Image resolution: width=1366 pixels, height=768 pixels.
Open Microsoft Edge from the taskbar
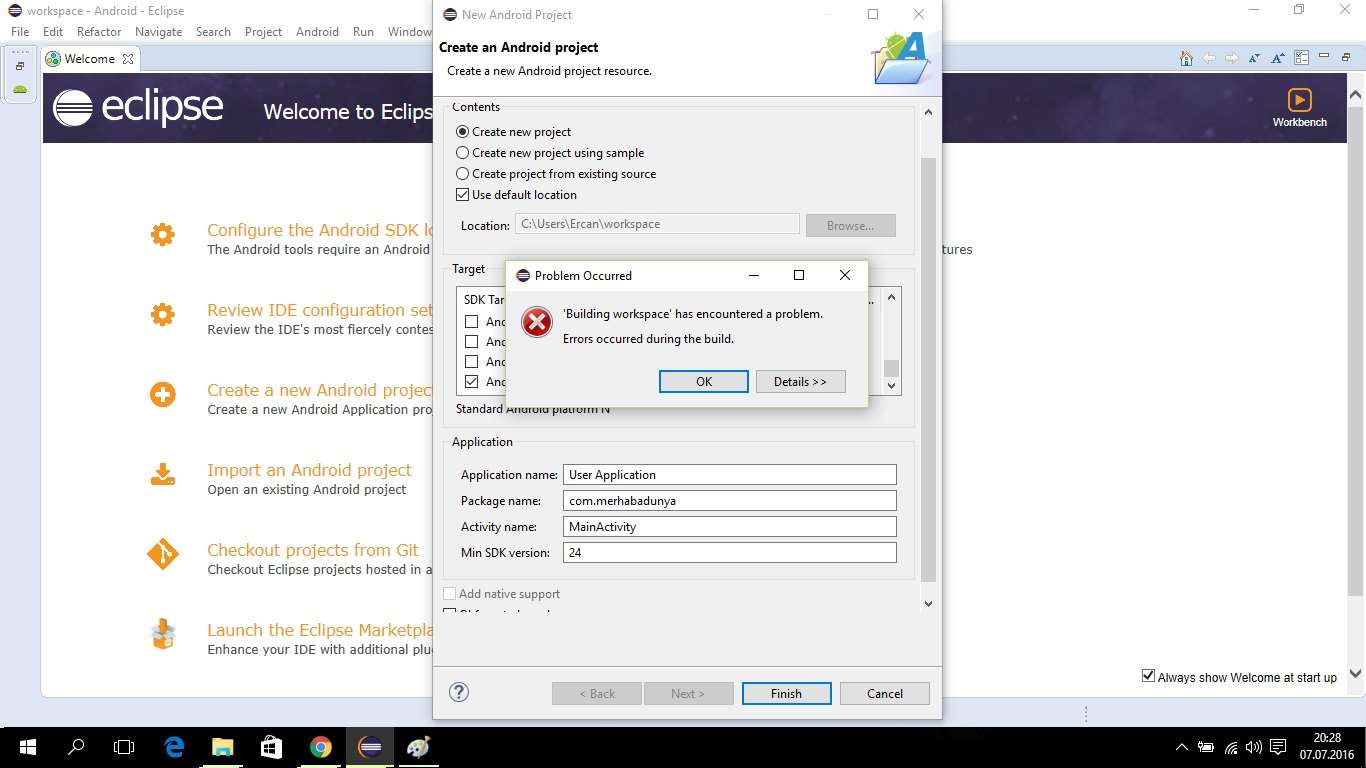[174, 747]
